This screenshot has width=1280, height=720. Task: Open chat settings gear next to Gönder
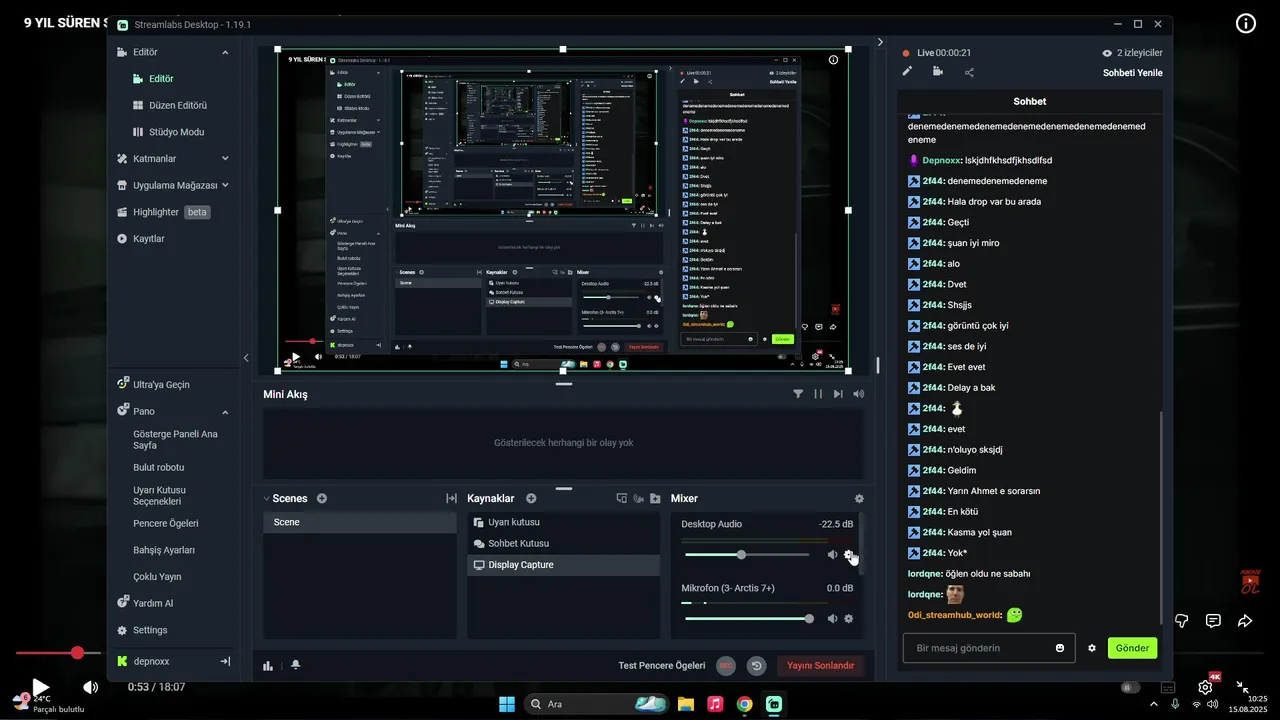pyautogui.click(x=1092, y=648)
